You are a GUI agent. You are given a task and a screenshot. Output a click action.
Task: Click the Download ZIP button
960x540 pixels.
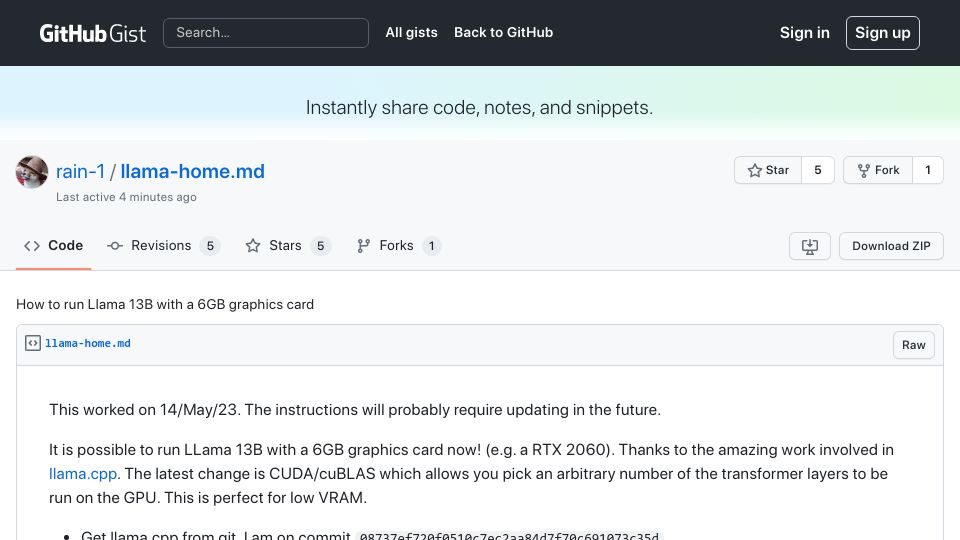pos(891,246)
